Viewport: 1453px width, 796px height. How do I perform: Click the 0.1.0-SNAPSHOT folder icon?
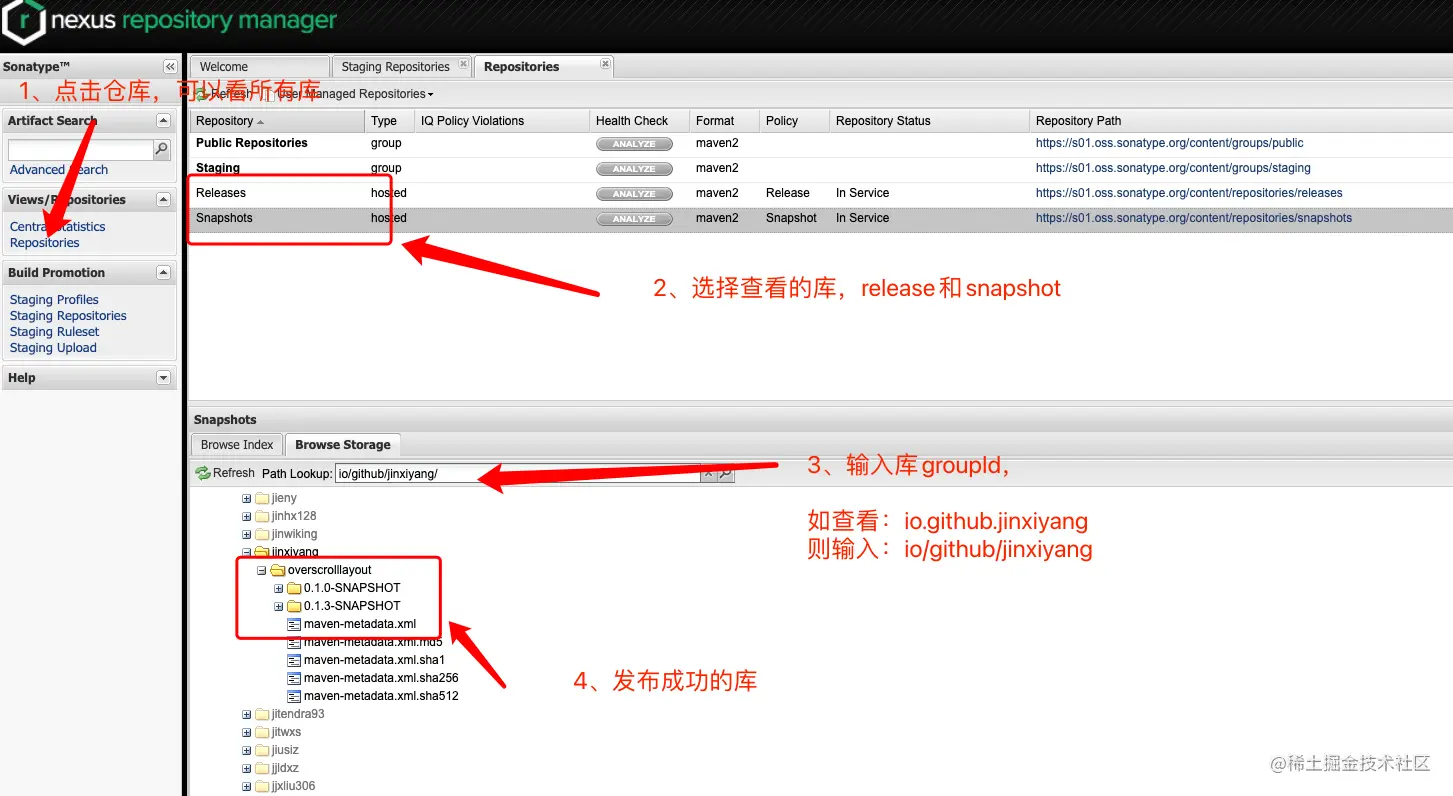tap(294, 588)
